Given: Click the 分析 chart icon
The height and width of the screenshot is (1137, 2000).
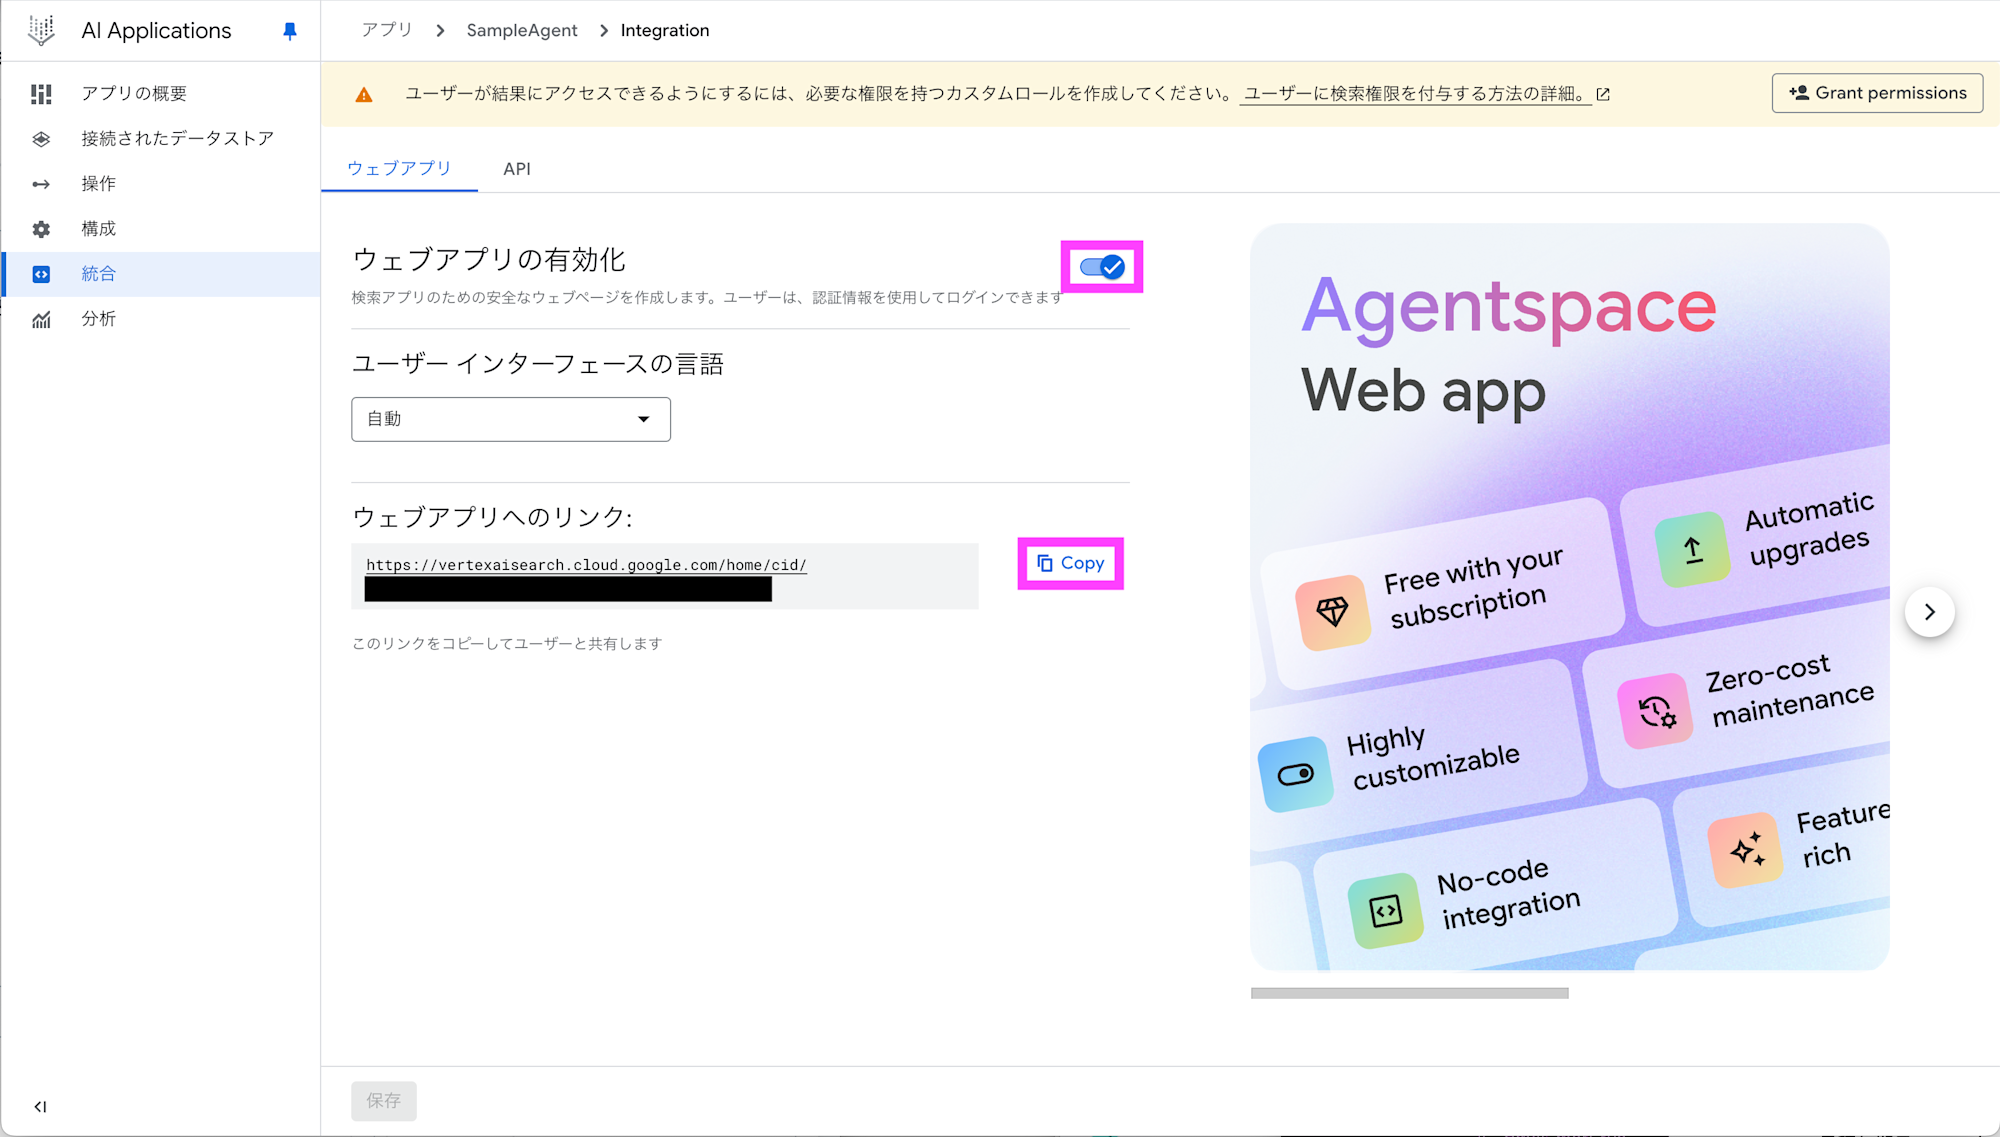Looking at the screenshot, I should click(x=41, y=320).
